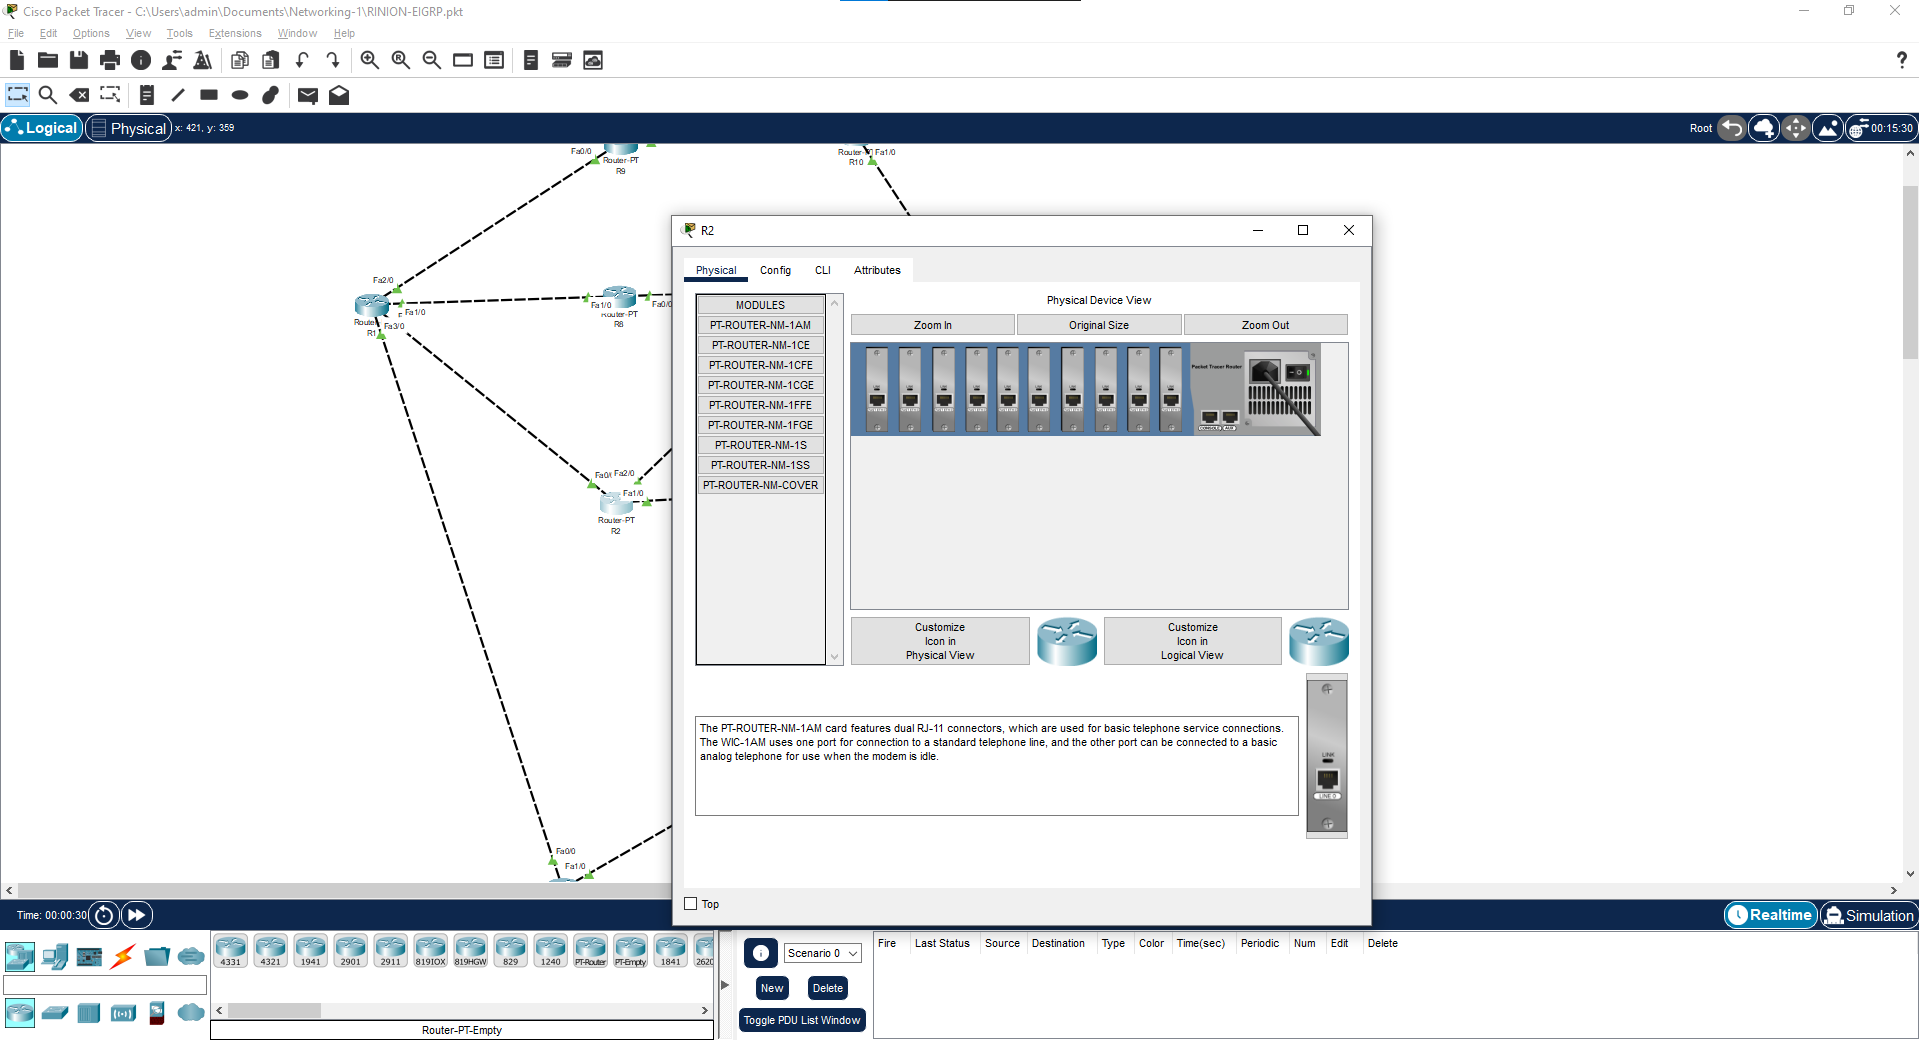Reset zoom with the R magnifier icon
Image resolution: width=1919 pixels, height=1040 pixels.
[x=401, y=60]
